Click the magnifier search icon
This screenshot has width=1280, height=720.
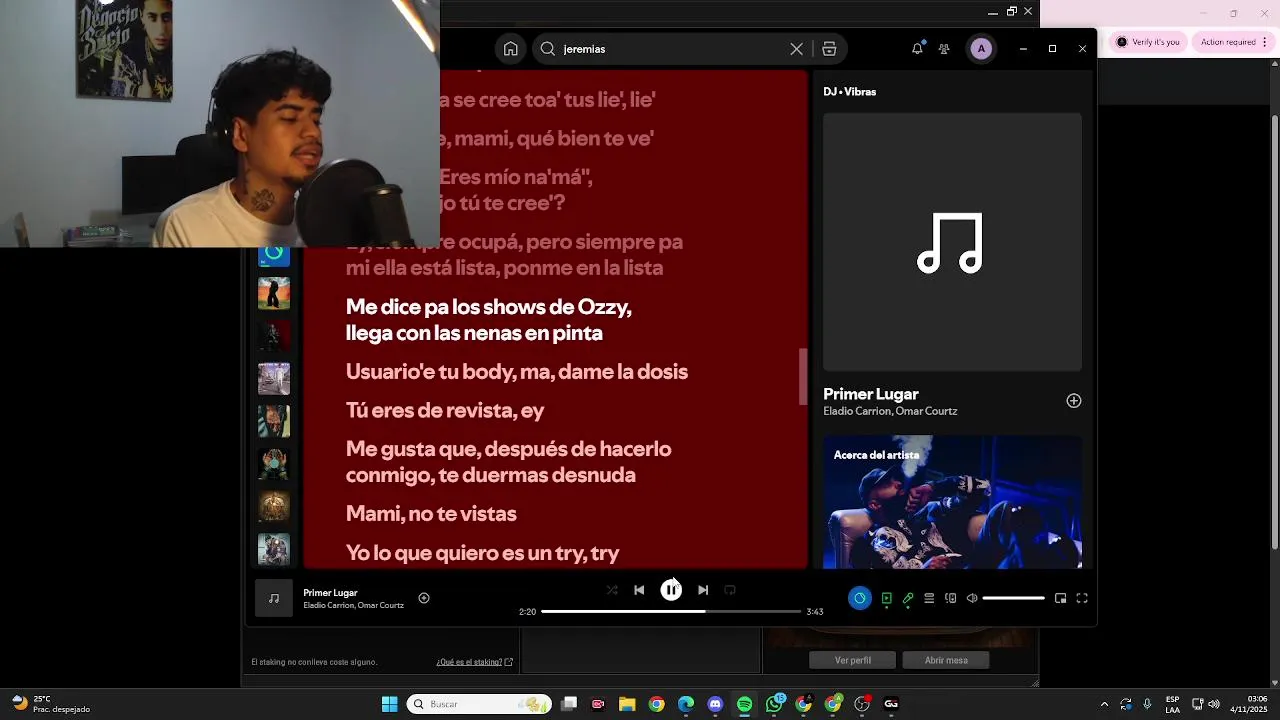548,49
